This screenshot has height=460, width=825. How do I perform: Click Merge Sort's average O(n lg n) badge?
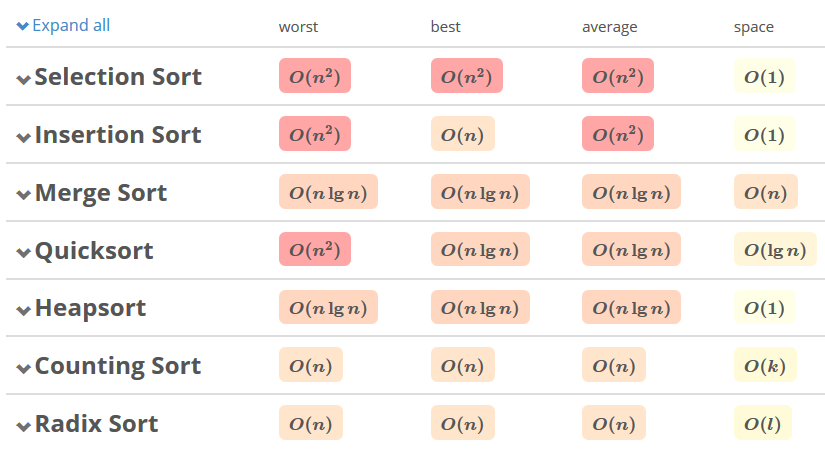tap(631, 193)
